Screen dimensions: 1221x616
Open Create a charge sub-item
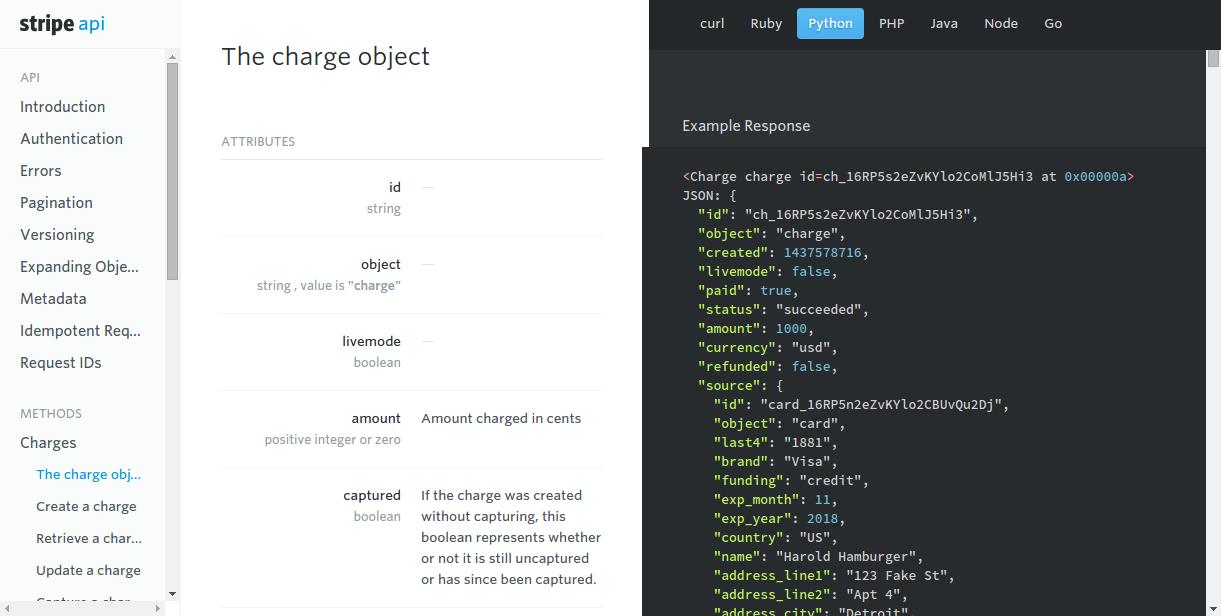click(86, 507)
